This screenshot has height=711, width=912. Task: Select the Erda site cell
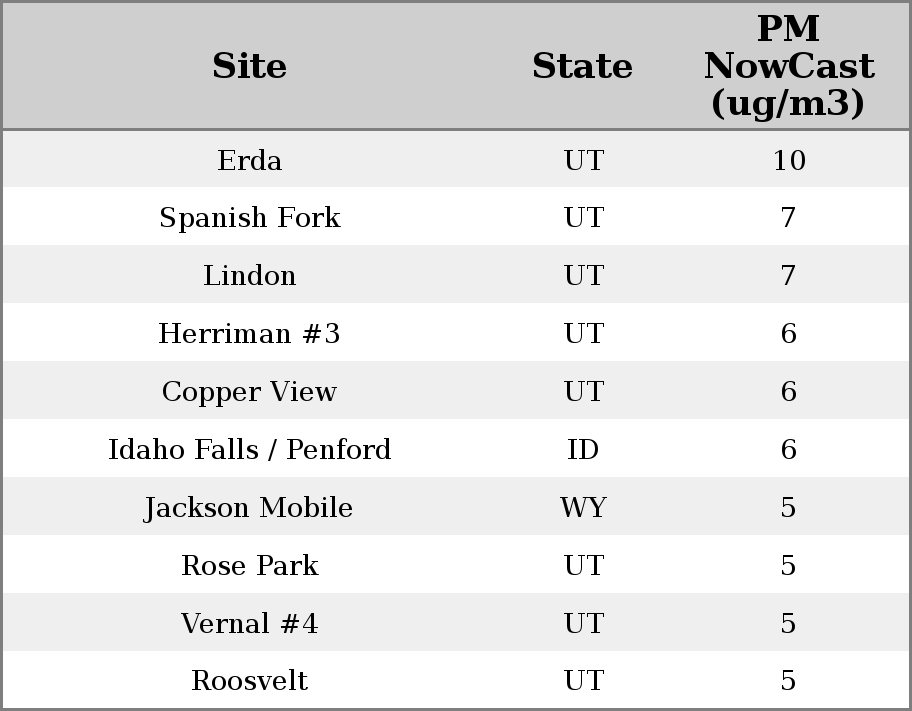point(249,160)
